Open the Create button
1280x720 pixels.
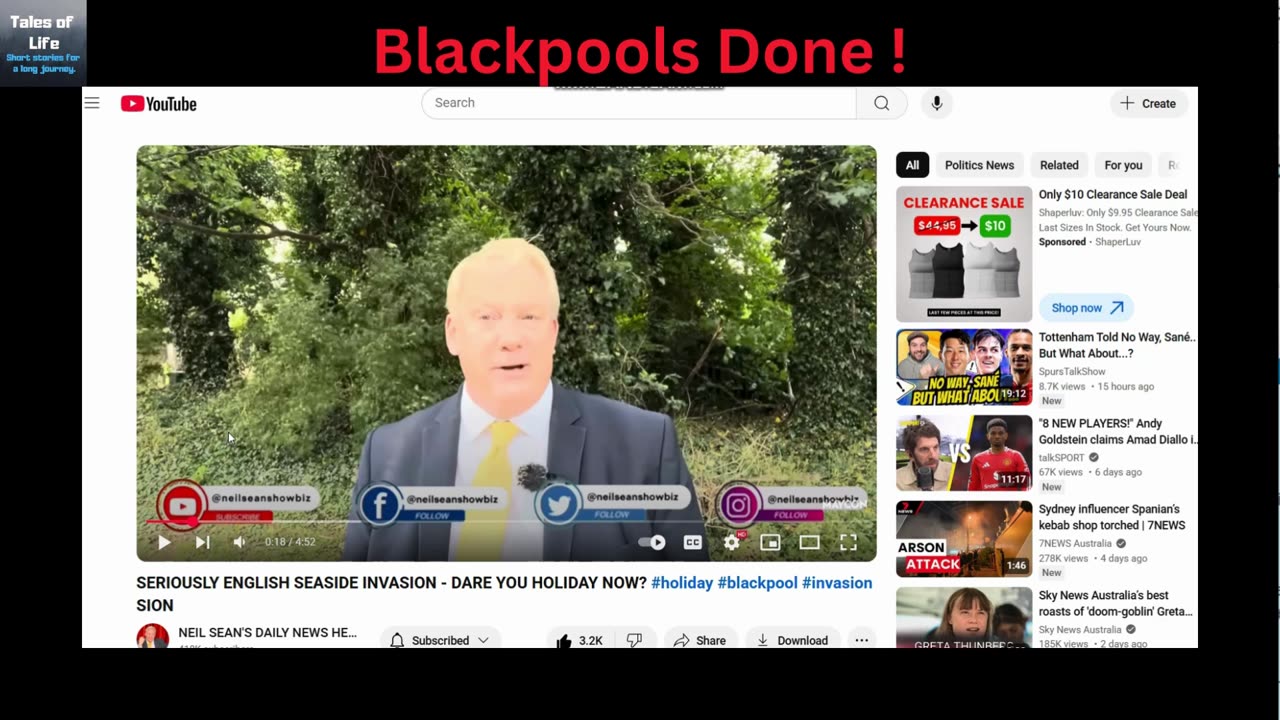[x=1148, y=103]
